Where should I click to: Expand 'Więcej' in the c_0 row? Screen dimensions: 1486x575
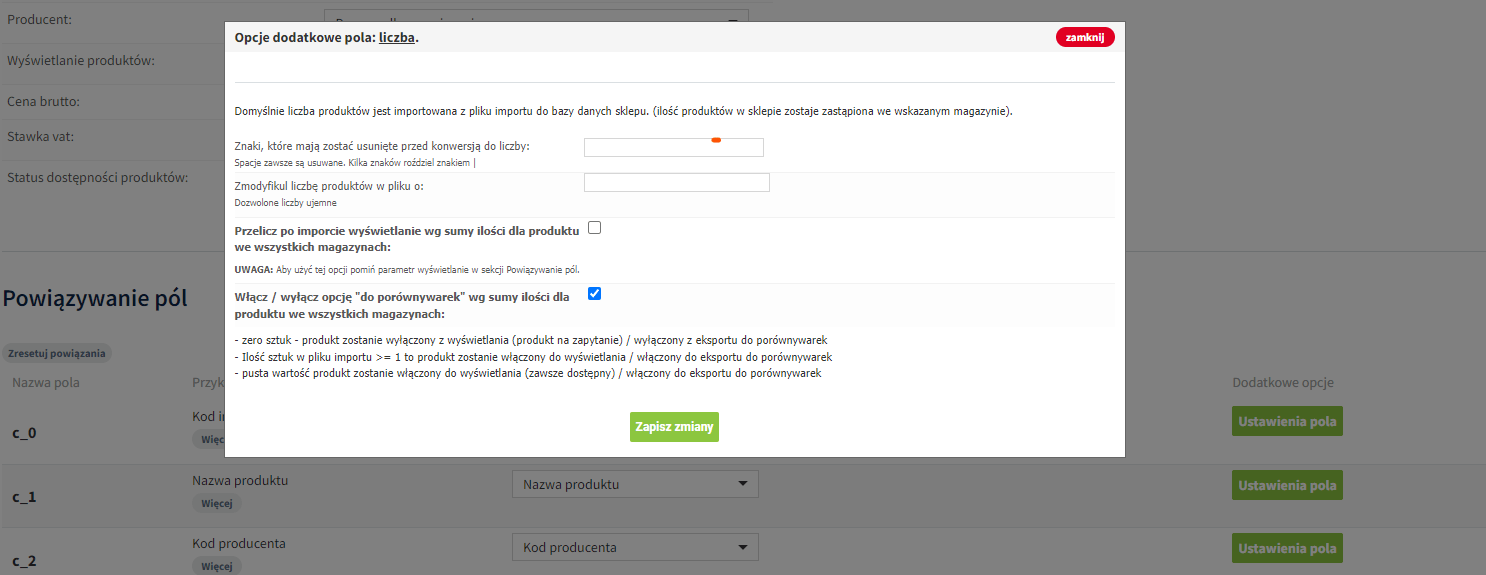pos(208,439)
